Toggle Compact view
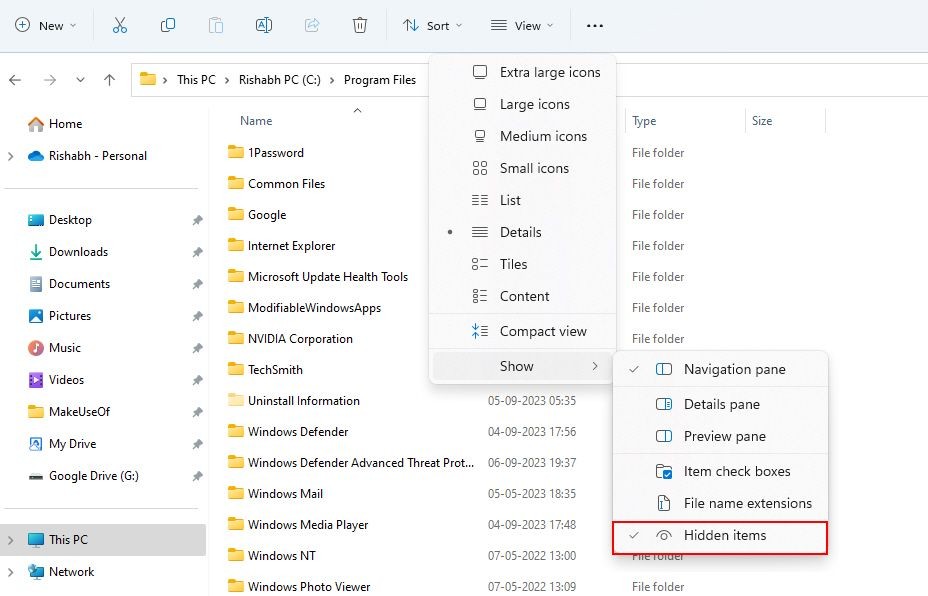The height and width of the screenshot is (596, 928). coord(522,331)
